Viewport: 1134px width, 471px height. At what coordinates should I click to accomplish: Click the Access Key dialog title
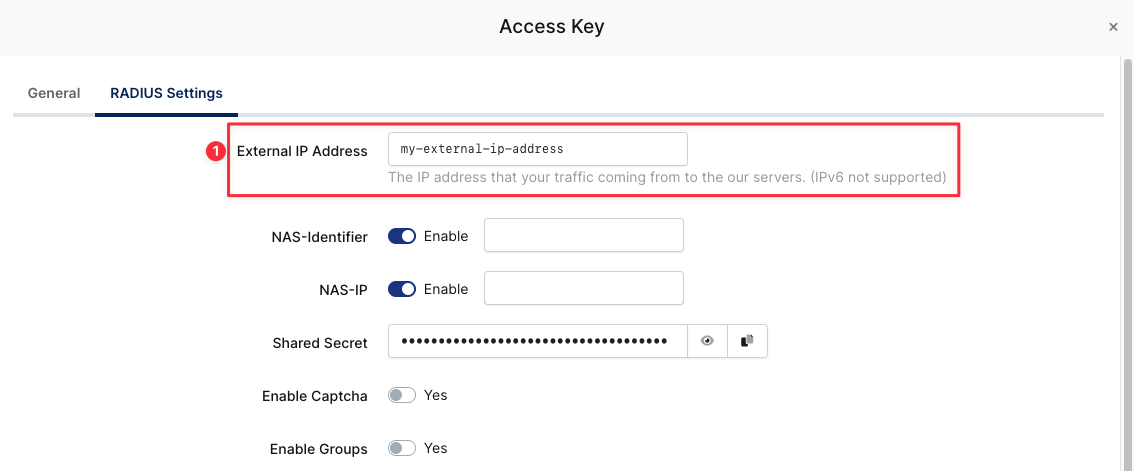[552, 27]
